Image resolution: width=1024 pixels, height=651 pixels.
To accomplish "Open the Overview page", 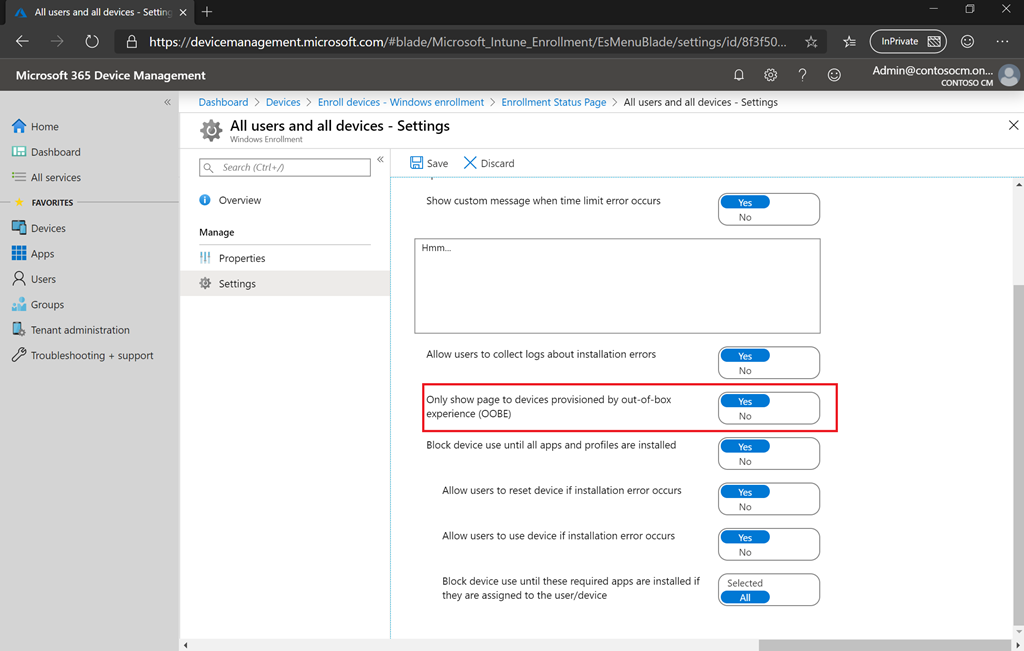I will pos(241,199).
